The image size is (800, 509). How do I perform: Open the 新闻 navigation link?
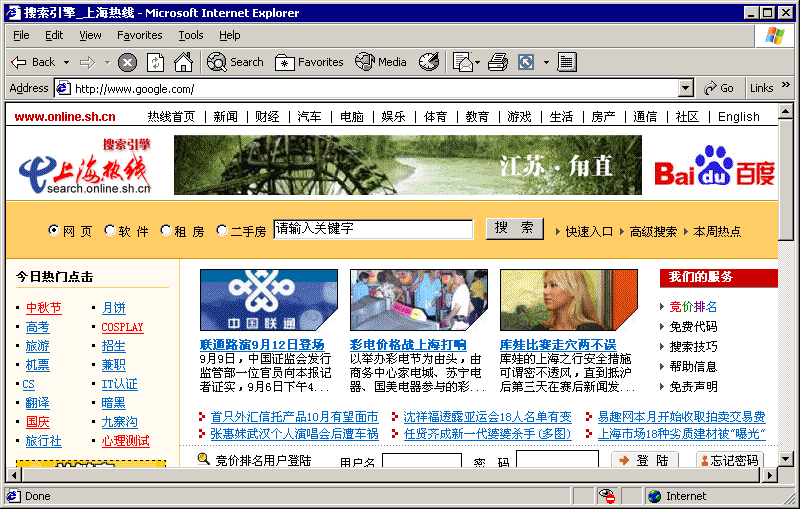click(x=226, y=117)
